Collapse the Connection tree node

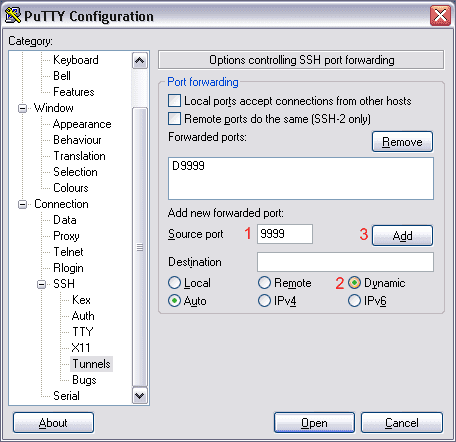coord(22,204)
